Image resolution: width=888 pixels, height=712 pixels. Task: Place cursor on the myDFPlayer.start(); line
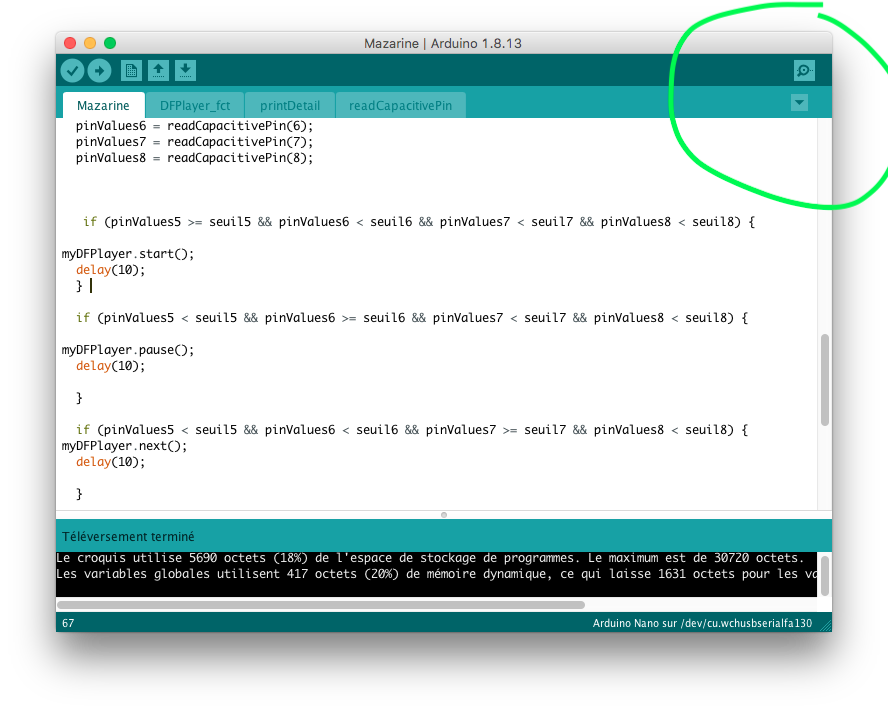(x=128, y=254)
